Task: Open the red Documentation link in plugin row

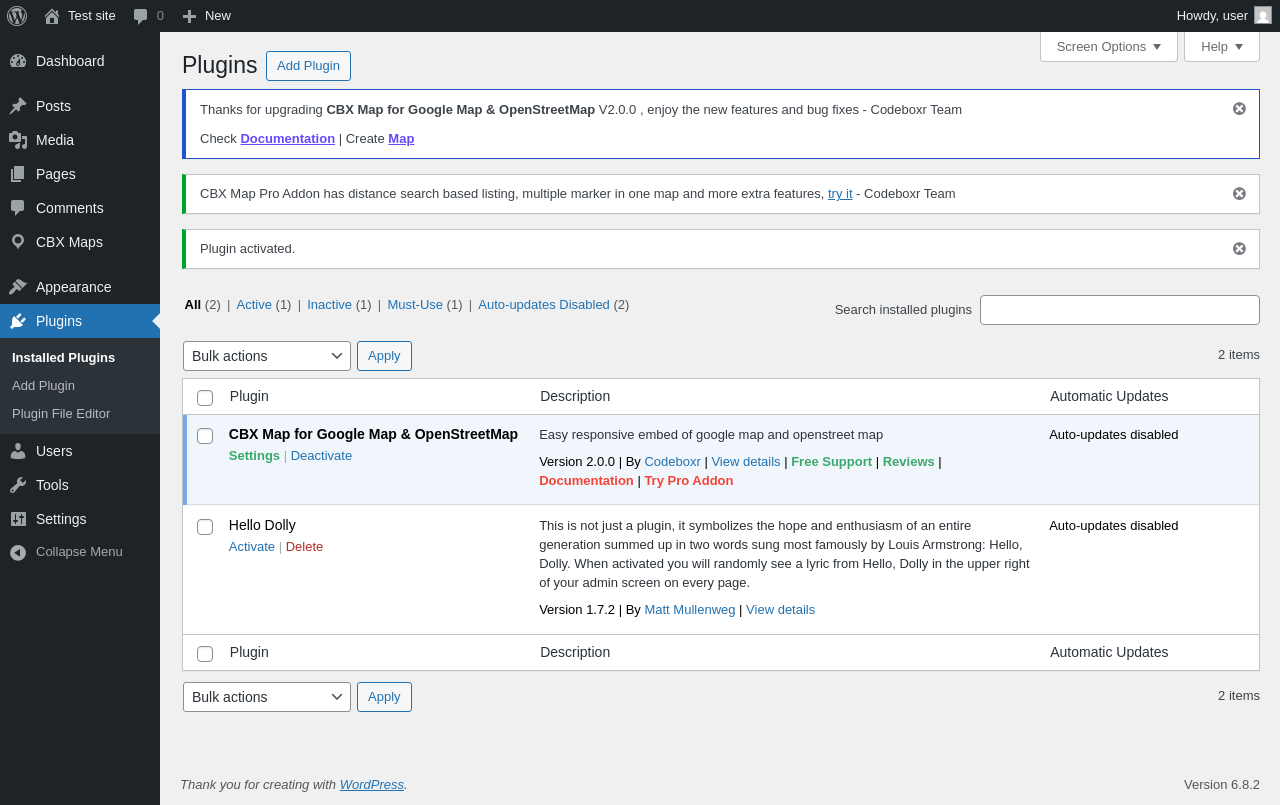Action: coord(586,481)
